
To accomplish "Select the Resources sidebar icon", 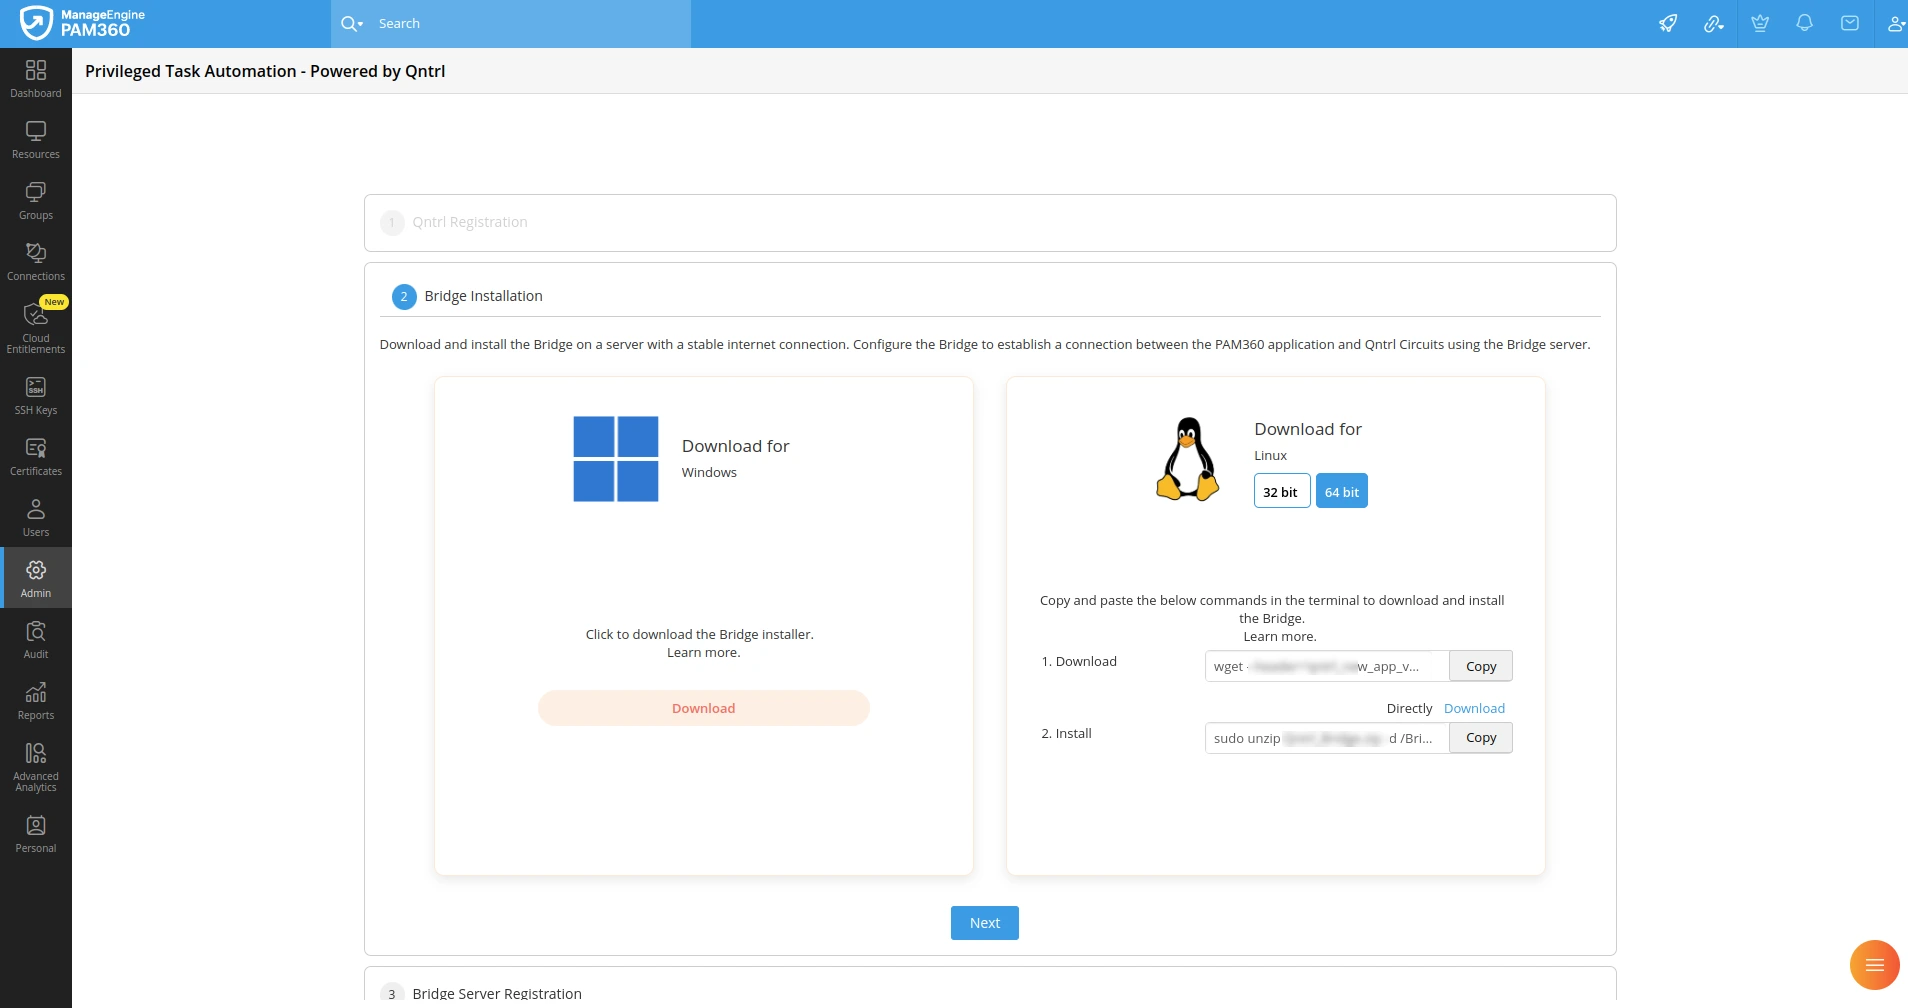I will tap(35, 138).
